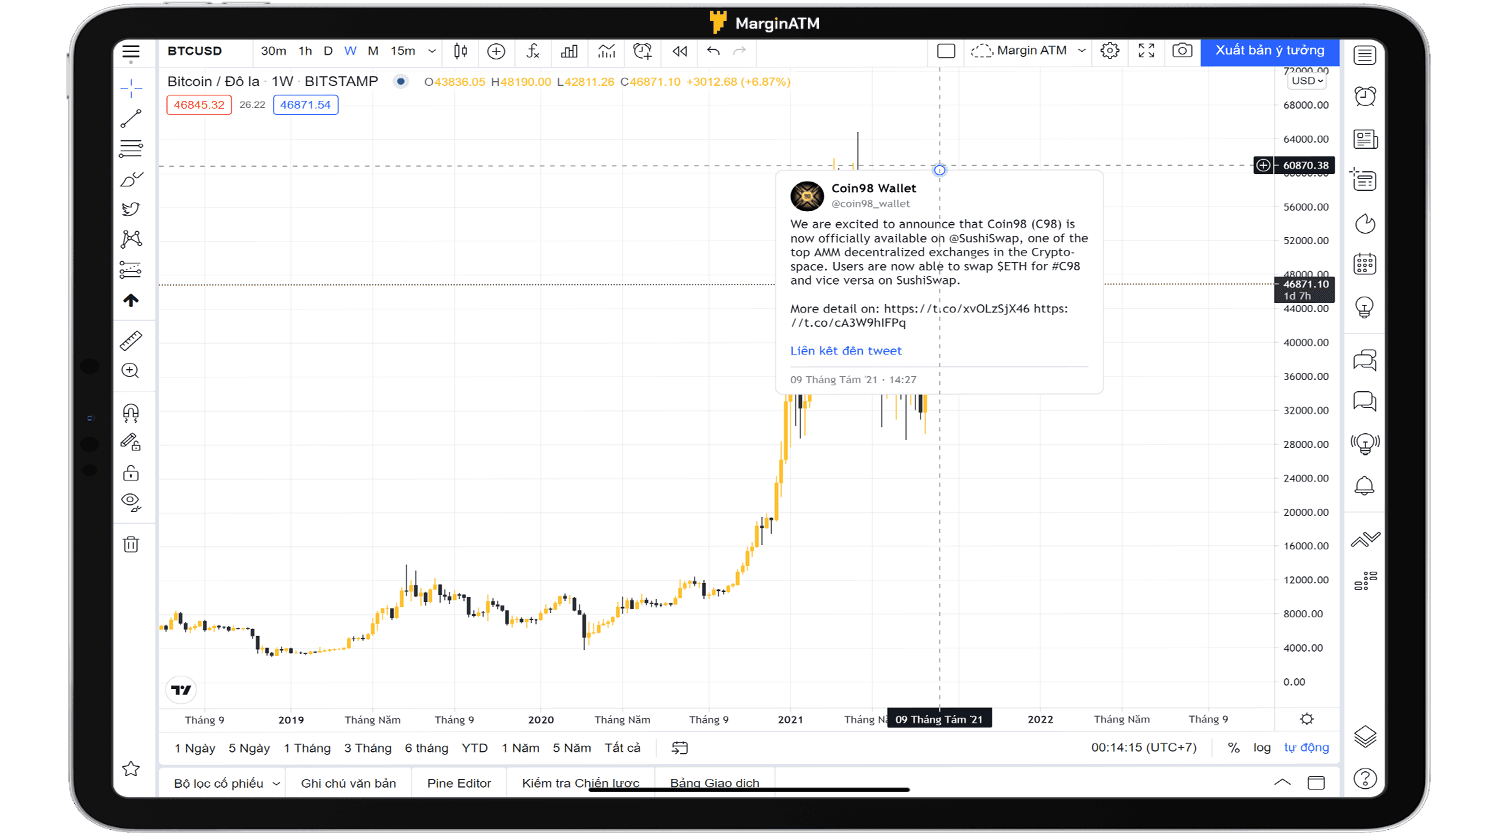Collapse the bottom panel with the chevron
The width and height of the screenshot is (1500, 833).
[x=1282, y=783]
